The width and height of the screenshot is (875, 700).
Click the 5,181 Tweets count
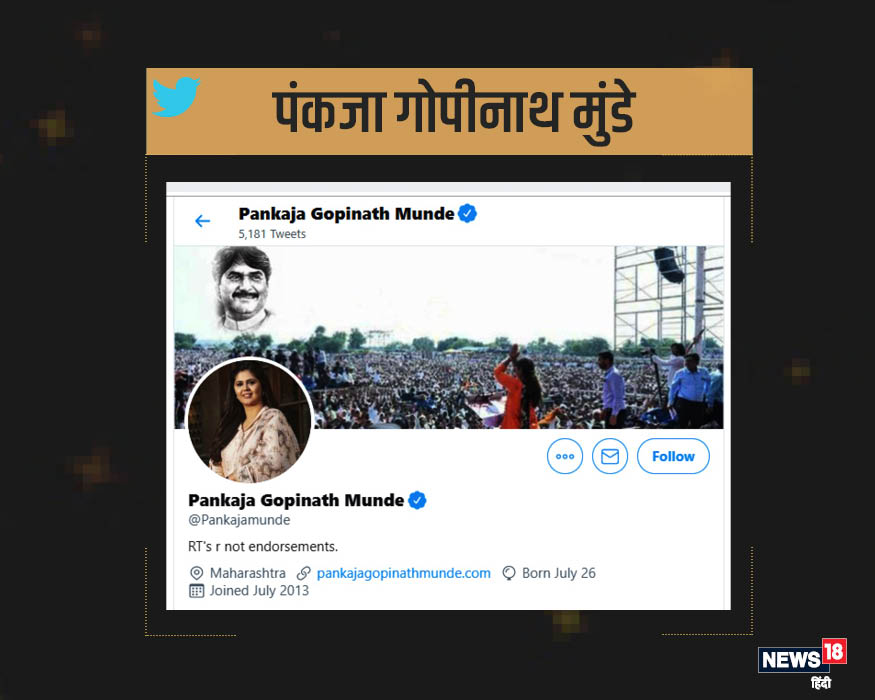[272, 234]
